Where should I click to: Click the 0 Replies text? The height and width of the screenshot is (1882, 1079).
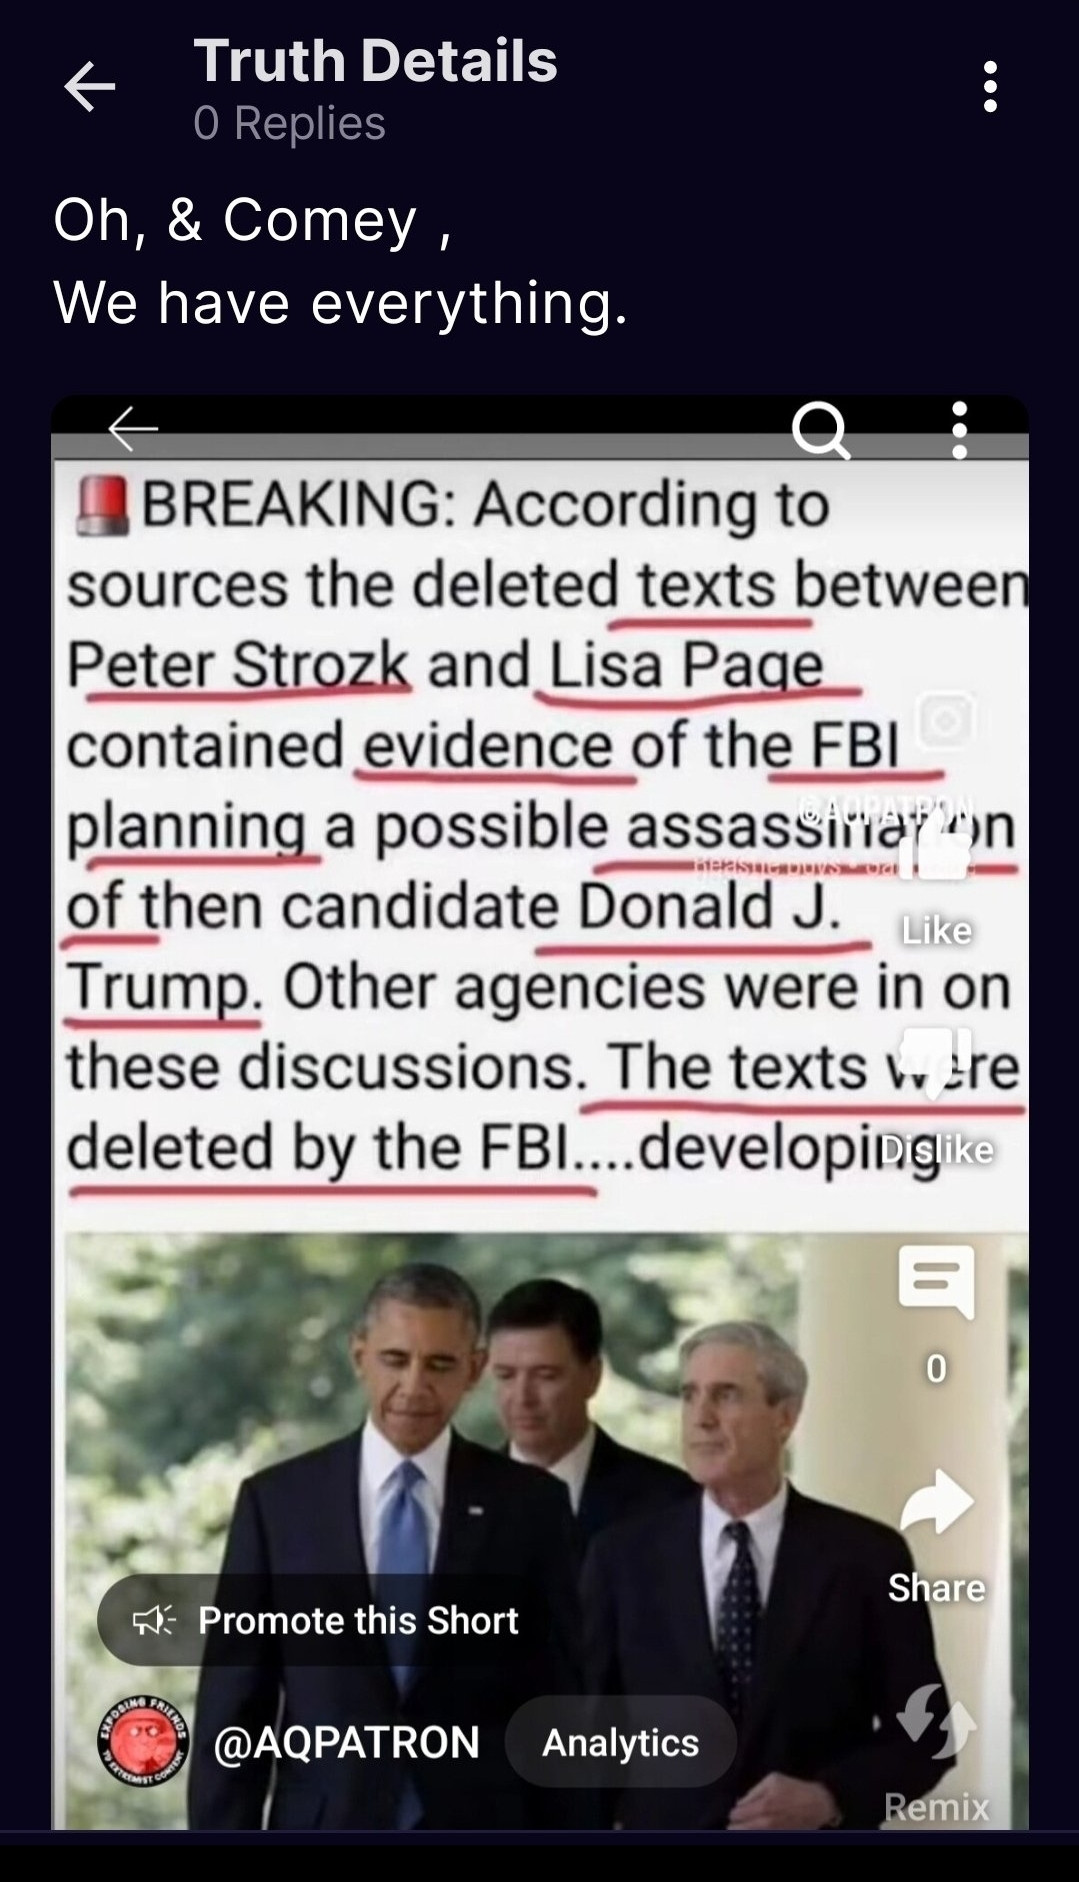point(289,123)
